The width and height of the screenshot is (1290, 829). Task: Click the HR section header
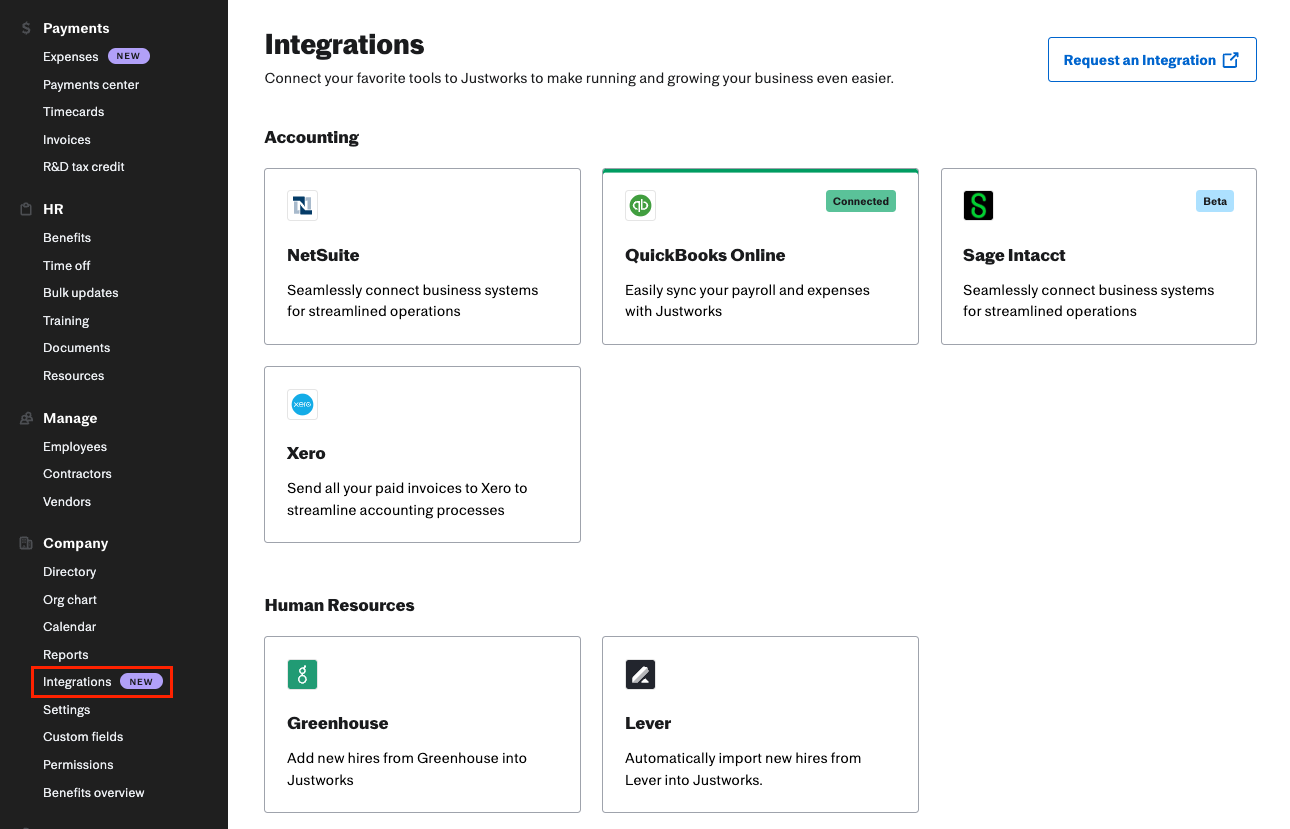53,209
